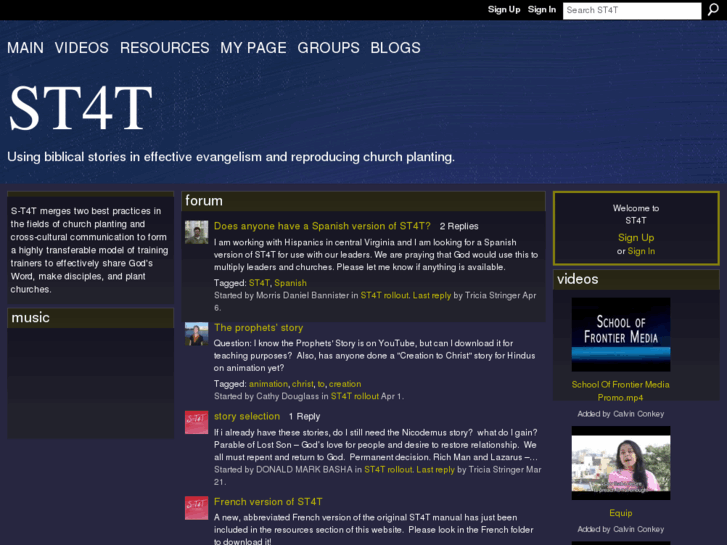
Task: Open the French version of ST4T thread
Action: pos(268,501)
